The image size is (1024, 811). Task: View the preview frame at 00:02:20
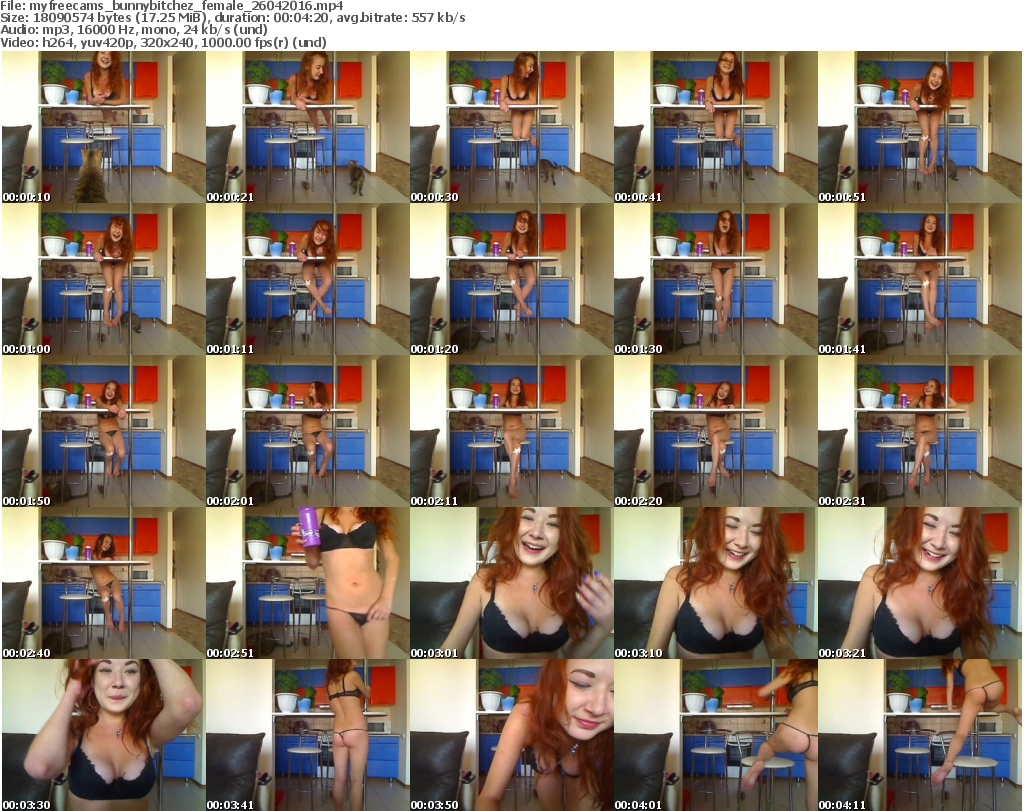coord(716,432)
